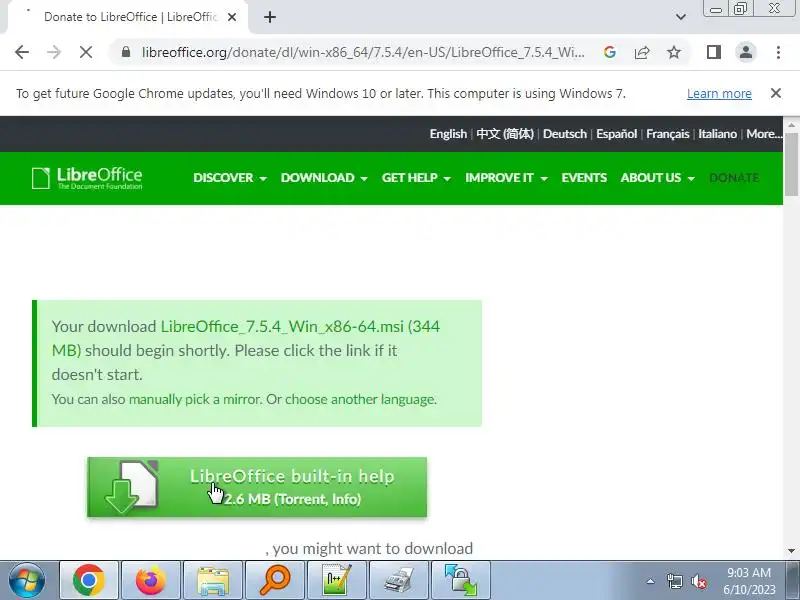Bookmark this page with the star icon

pyautogui.click(x=674, y=52)
